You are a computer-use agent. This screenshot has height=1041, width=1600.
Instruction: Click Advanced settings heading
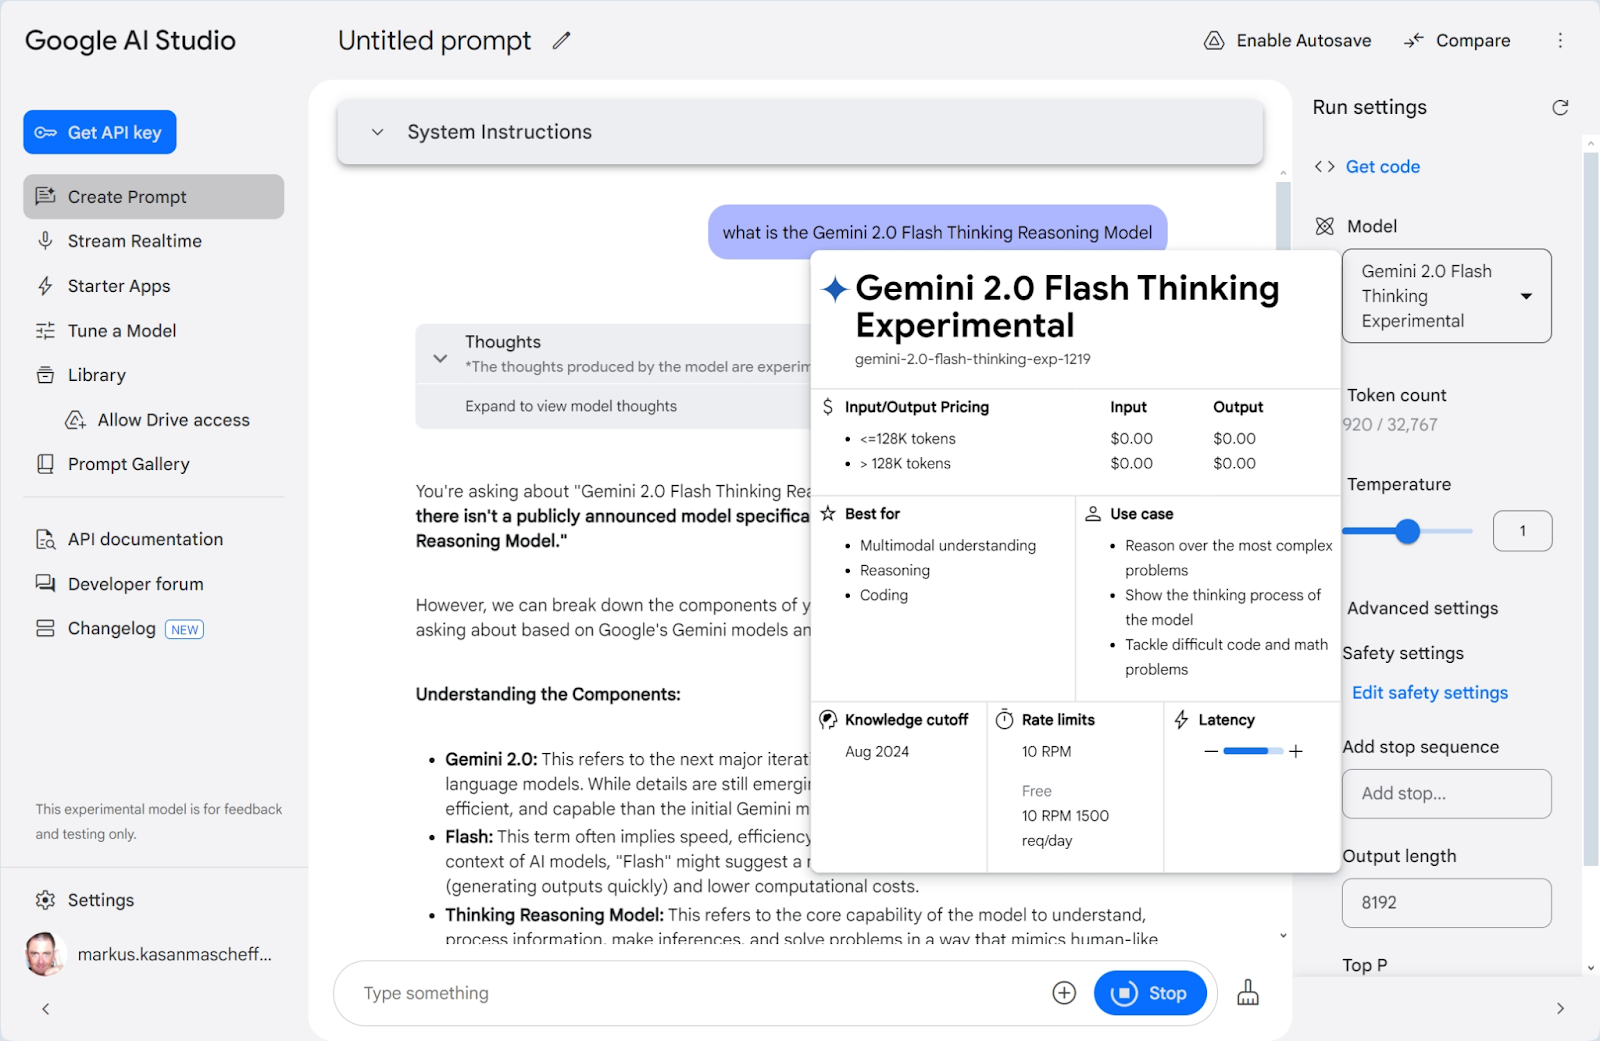pos(1422,608)
